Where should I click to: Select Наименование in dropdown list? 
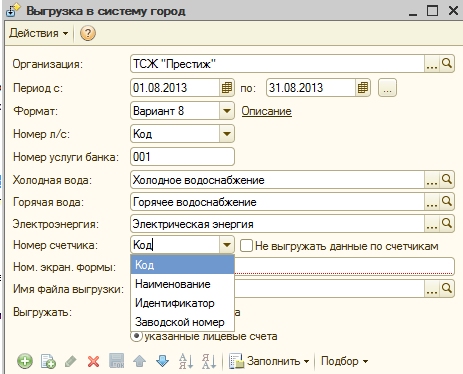pyautogui.click(x=183, y=284)
